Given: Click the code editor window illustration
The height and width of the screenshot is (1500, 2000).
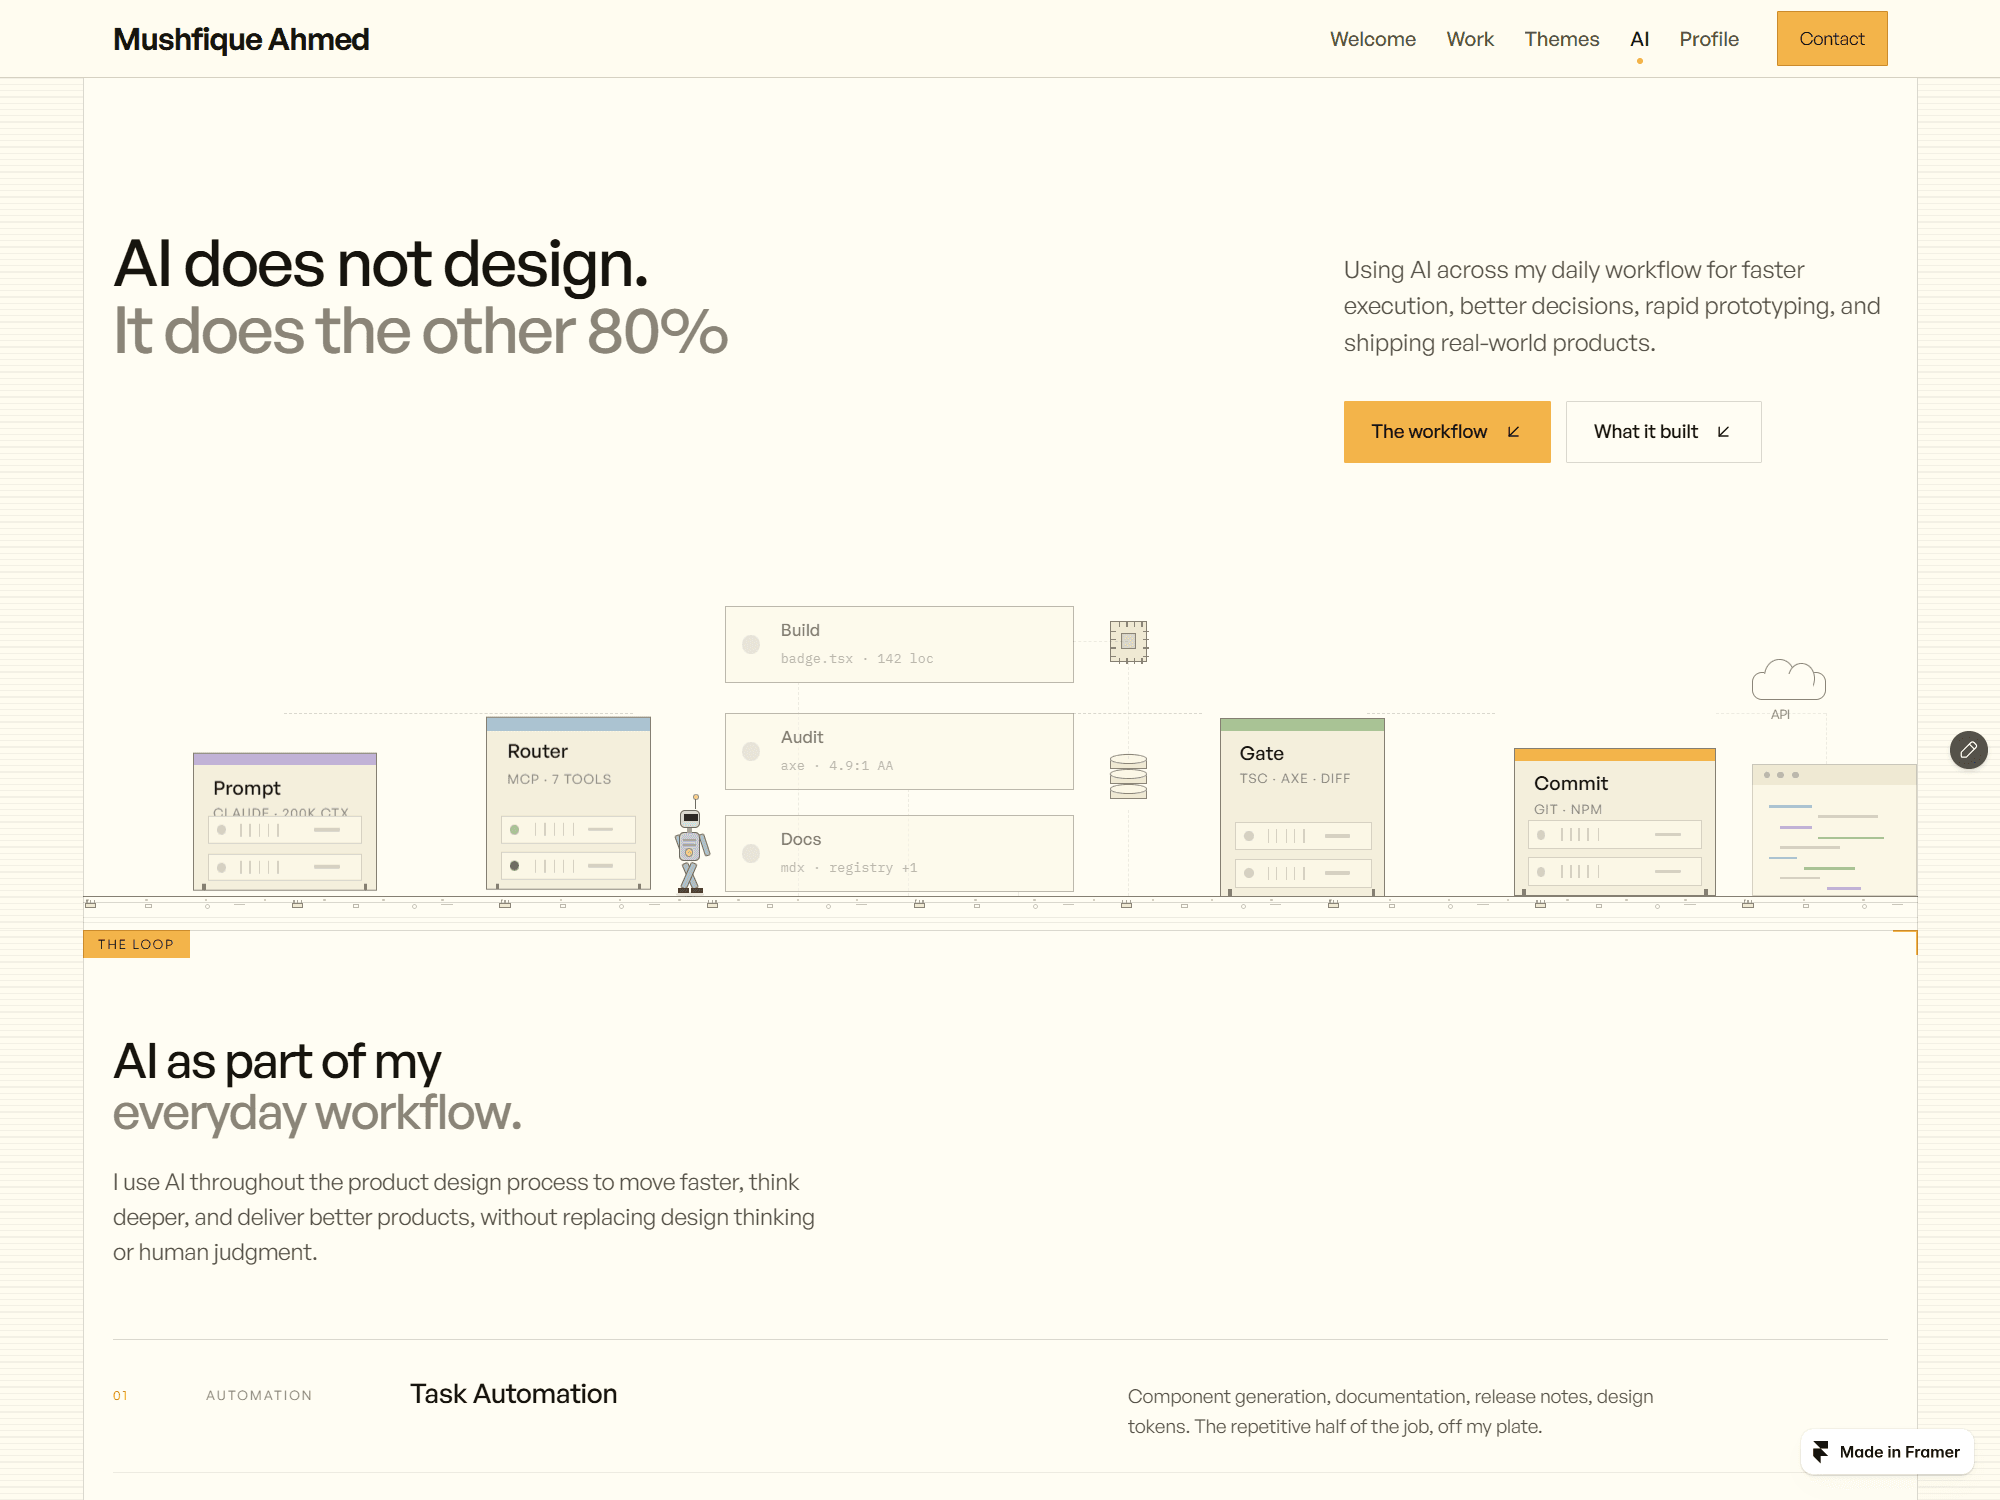Looking at the screenshot, I should tap(1834, 830).
